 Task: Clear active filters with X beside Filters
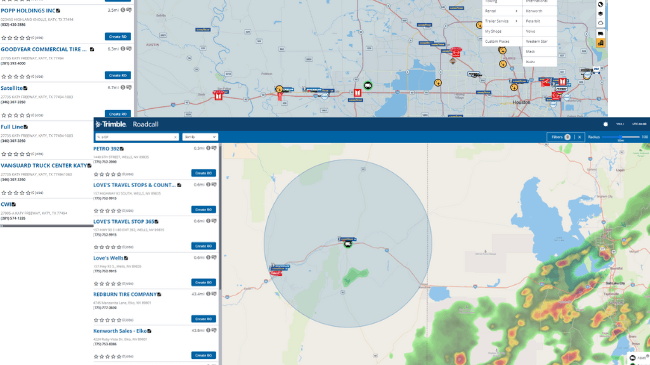pyautogui.click(x=580, y=137)
